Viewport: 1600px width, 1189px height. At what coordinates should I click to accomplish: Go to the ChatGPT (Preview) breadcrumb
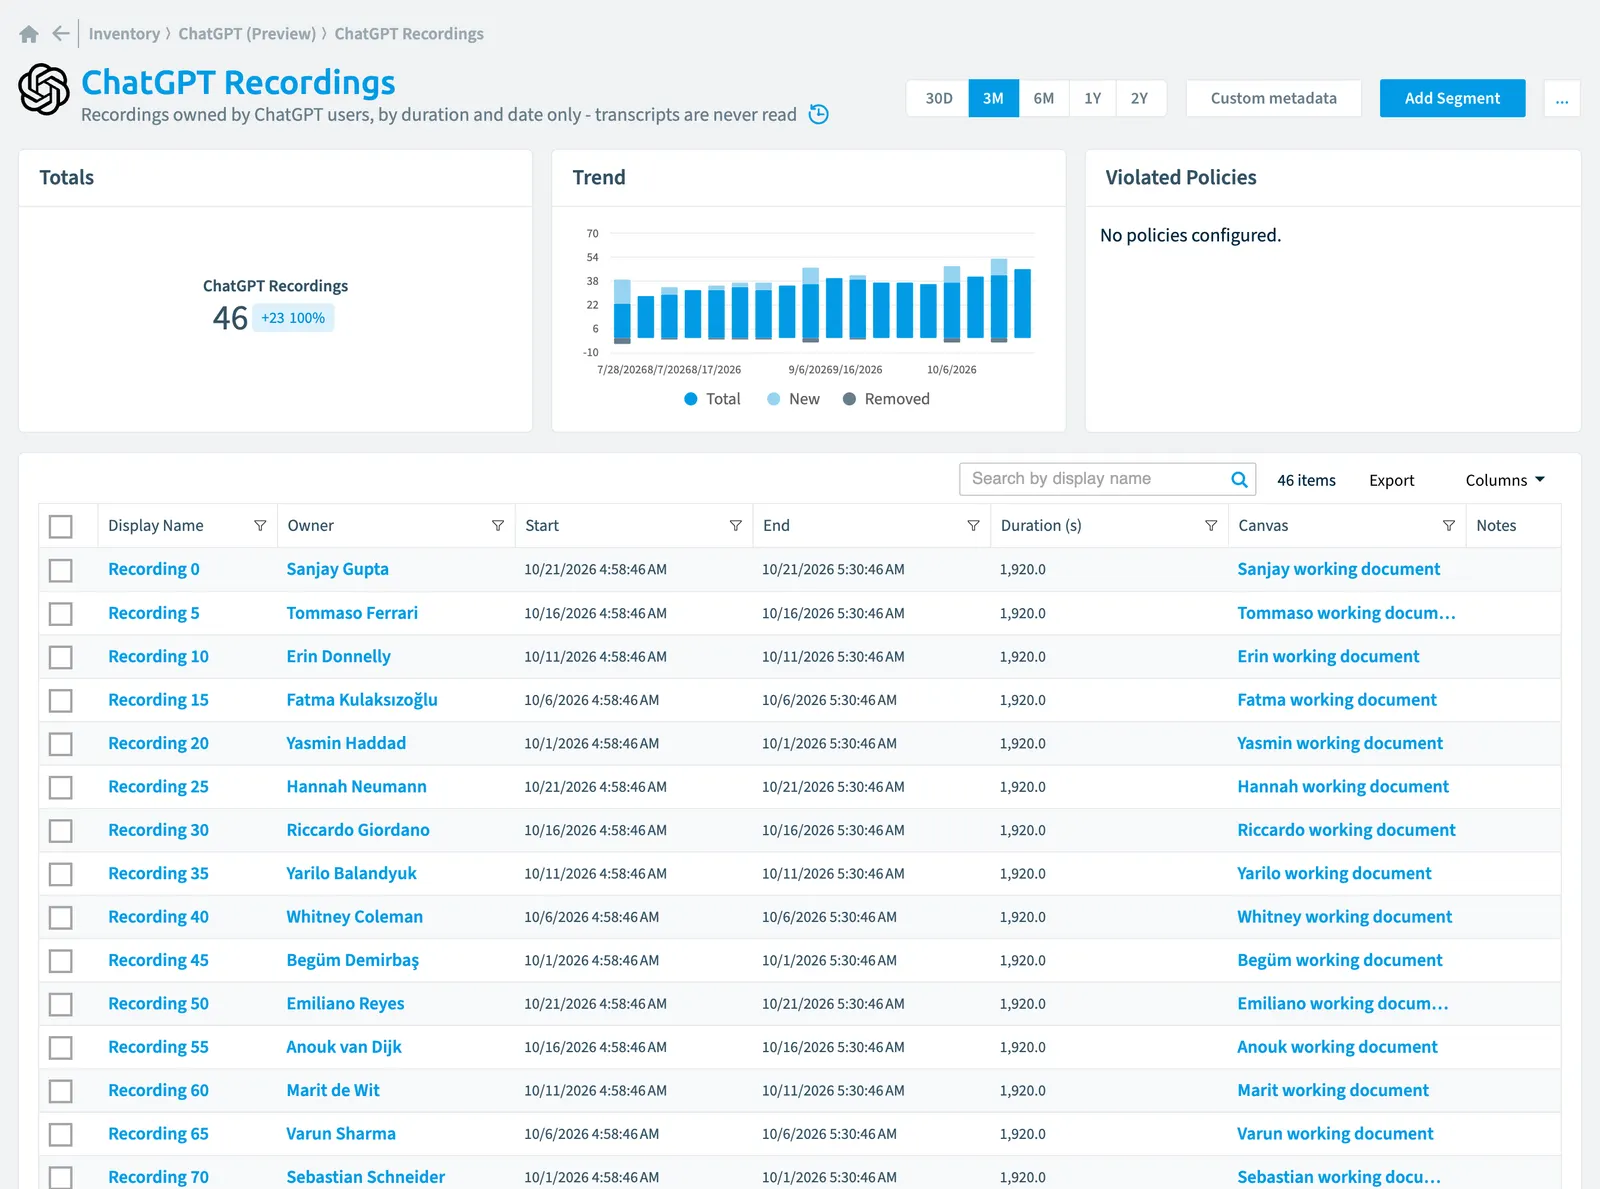(x=247, y=34)
